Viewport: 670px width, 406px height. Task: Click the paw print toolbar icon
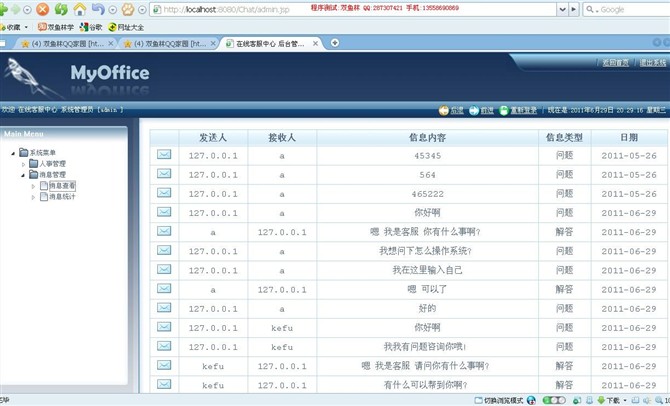click(x=128, y=9)
